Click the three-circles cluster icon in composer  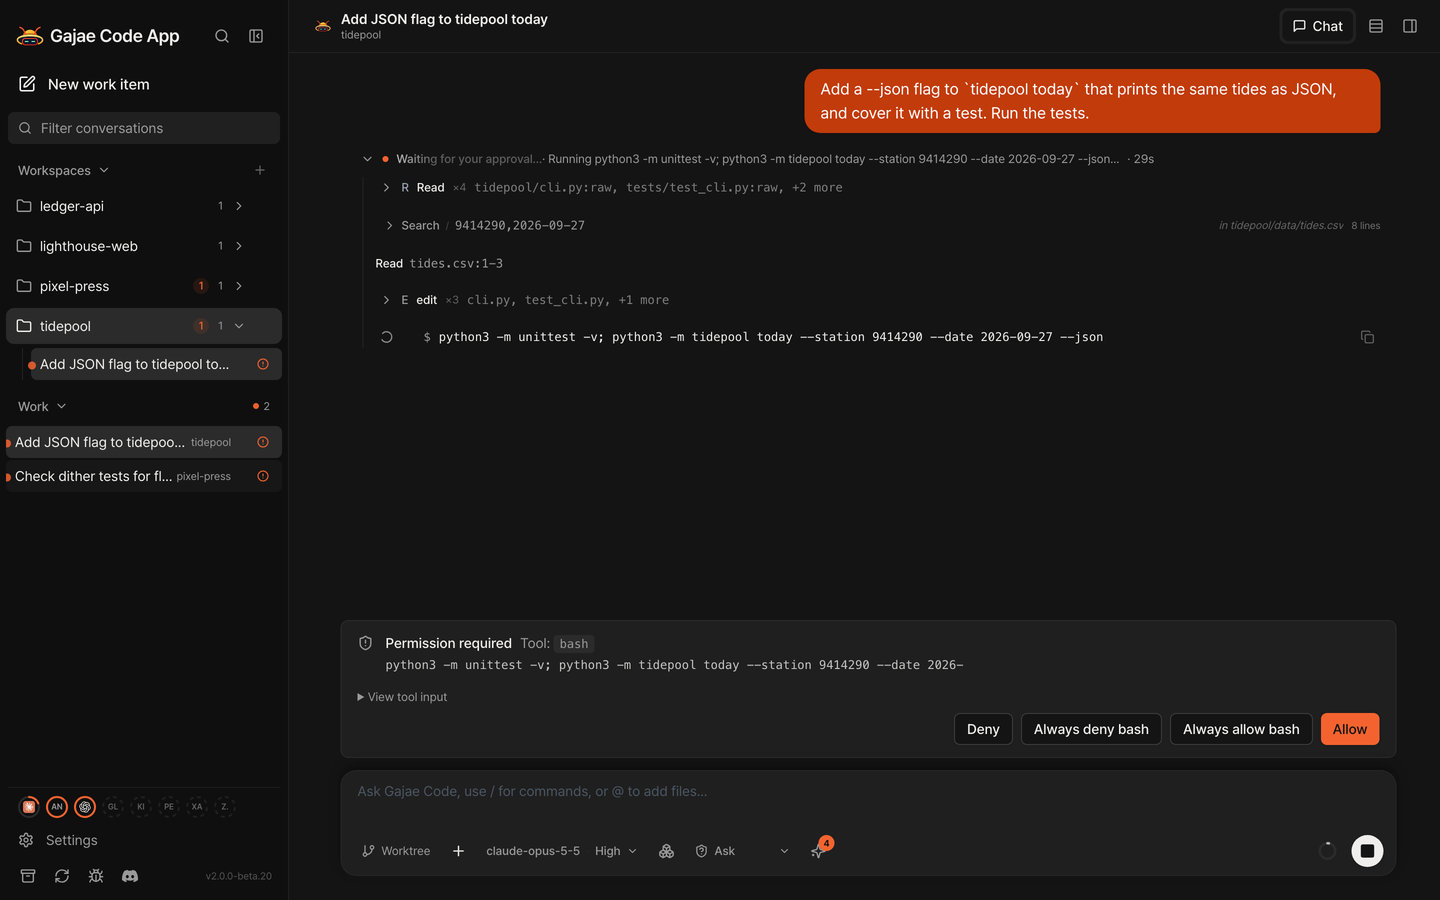(x=667, y=851)
